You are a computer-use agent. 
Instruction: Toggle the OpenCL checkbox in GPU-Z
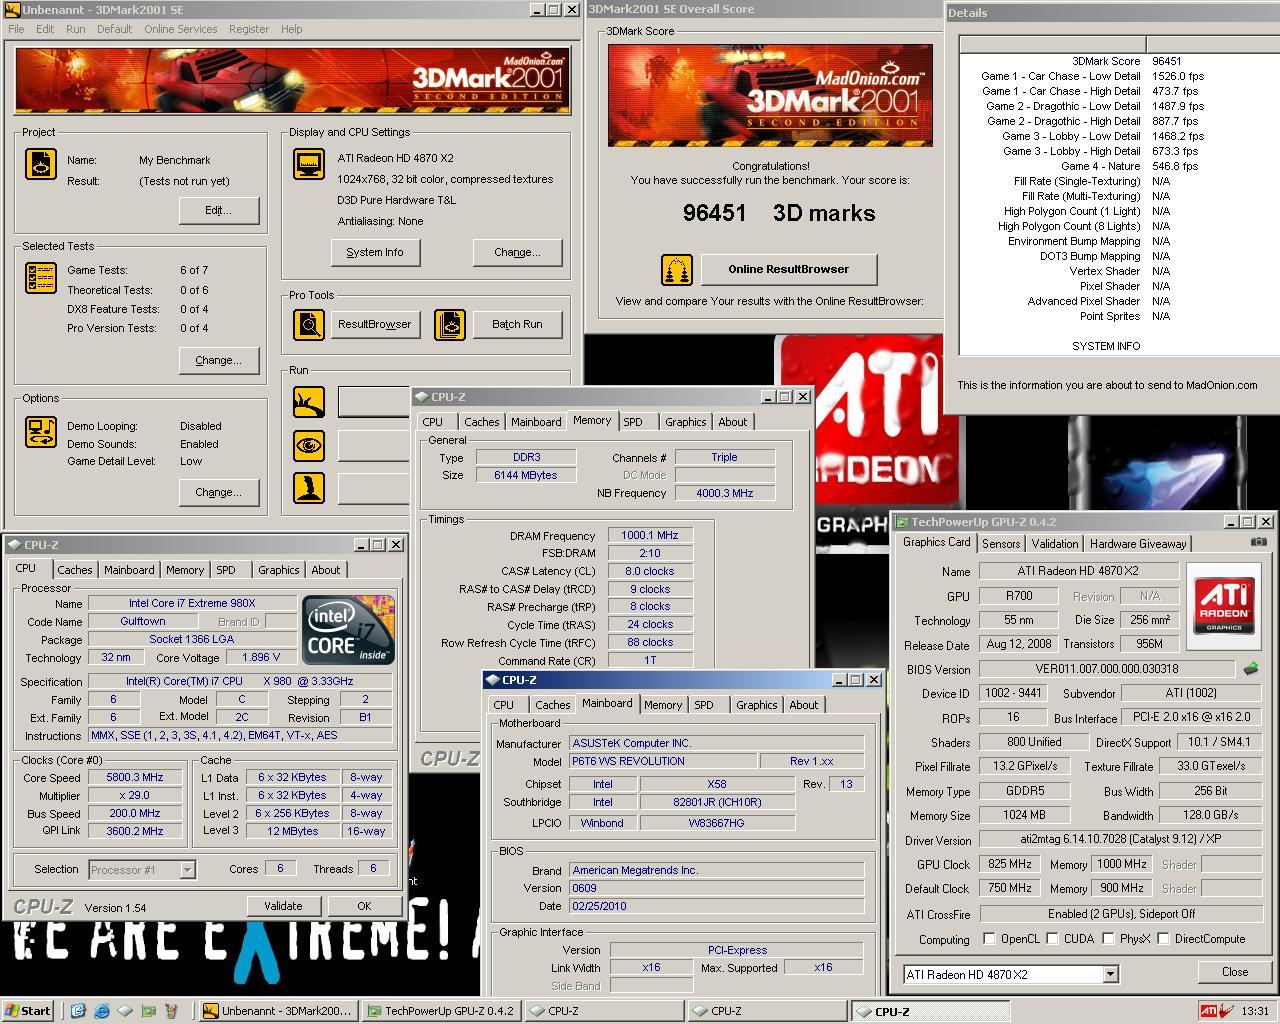click(x=989, y=939)
